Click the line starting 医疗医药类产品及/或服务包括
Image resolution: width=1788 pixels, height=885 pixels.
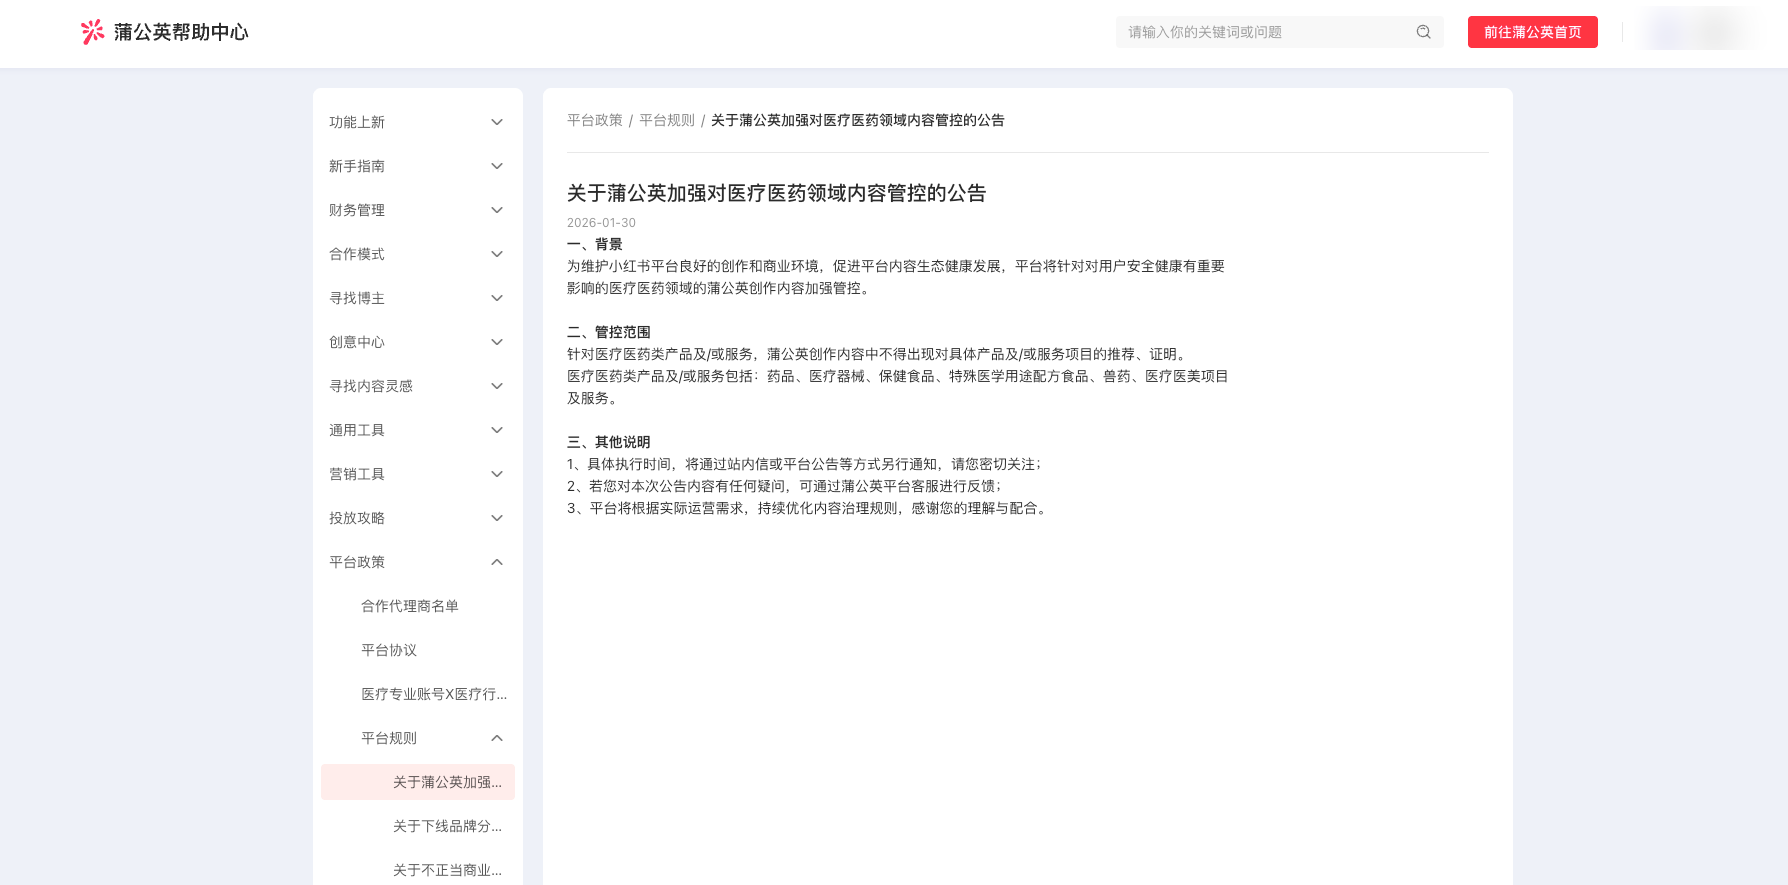click(x=898, y=387)
